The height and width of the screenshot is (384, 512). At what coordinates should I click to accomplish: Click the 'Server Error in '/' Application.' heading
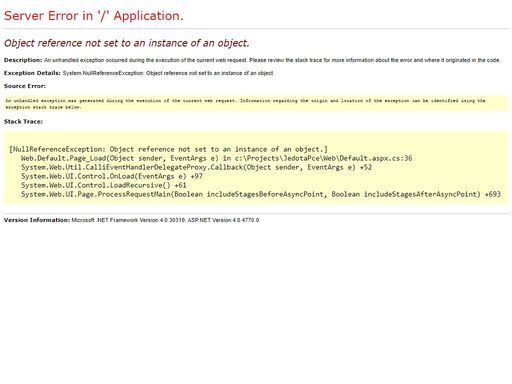pyautogui.click(x=94, y=16)
